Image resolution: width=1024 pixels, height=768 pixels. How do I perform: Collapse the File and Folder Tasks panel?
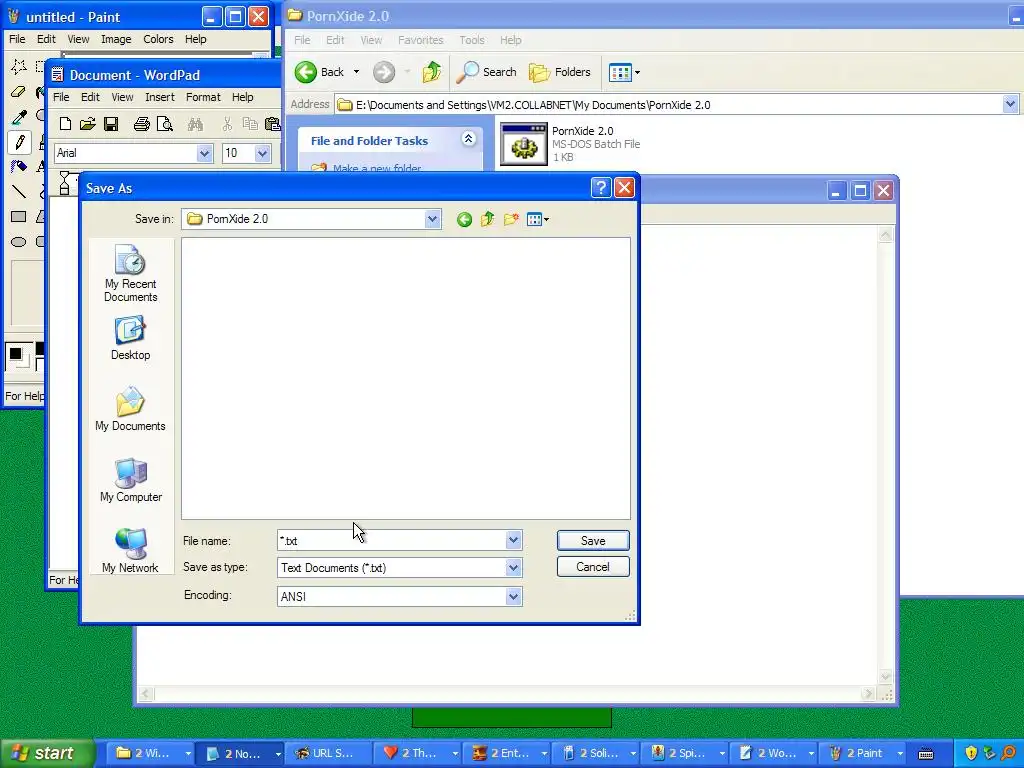pyautogui.click(x=468, y=138)
